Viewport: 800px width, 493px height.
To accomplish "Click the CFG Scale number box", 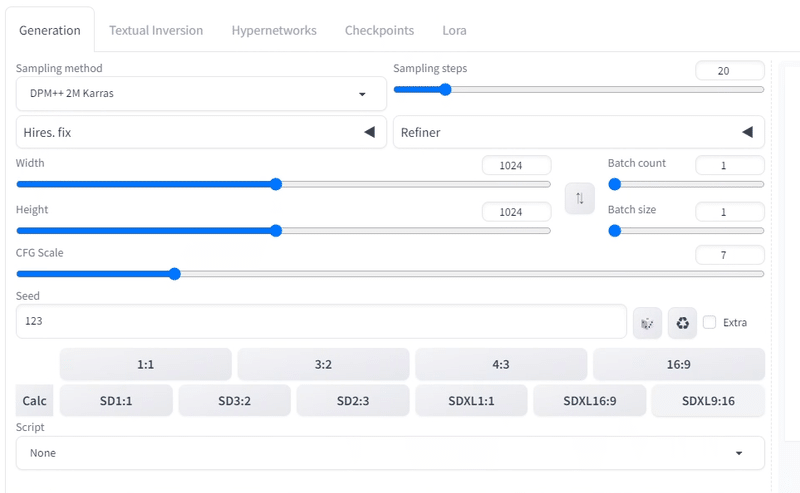I will 730,255.
